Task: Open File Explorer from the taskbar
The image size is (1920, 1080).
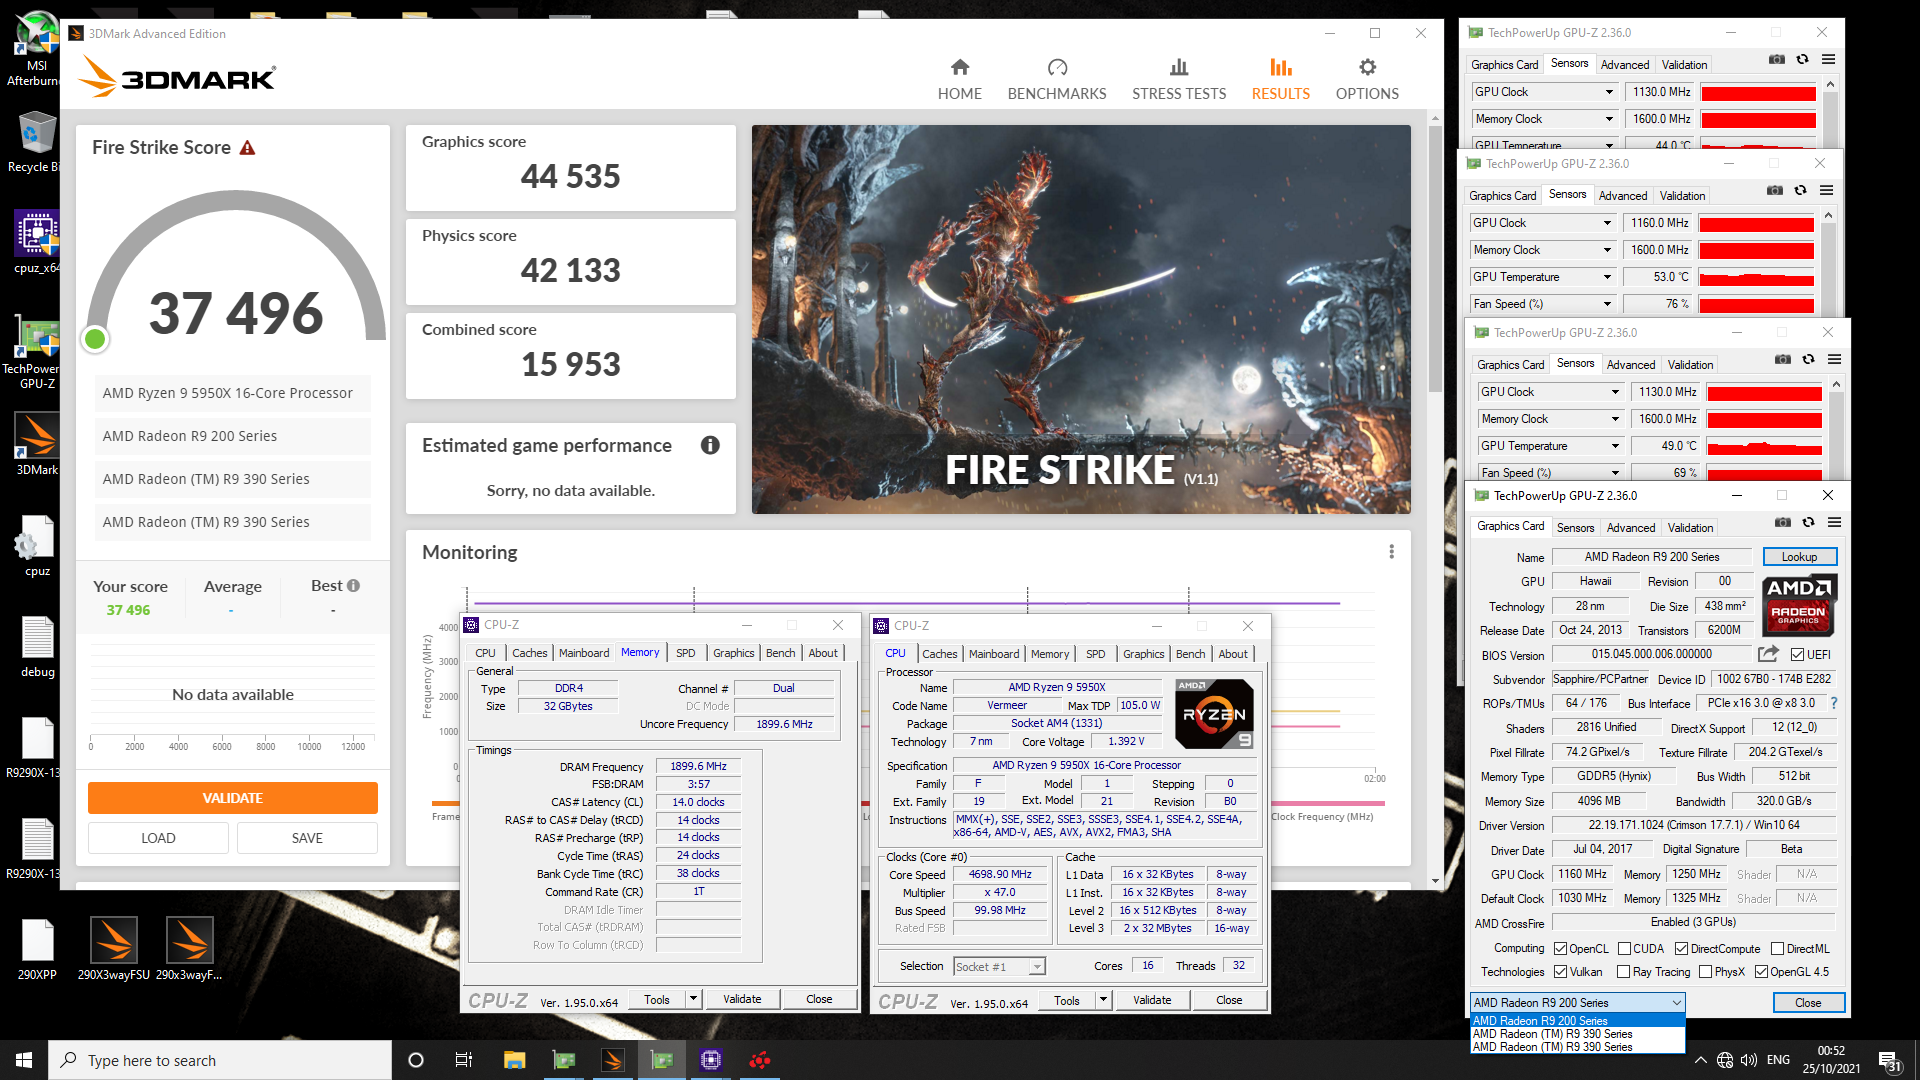Action: (514, 1060)
